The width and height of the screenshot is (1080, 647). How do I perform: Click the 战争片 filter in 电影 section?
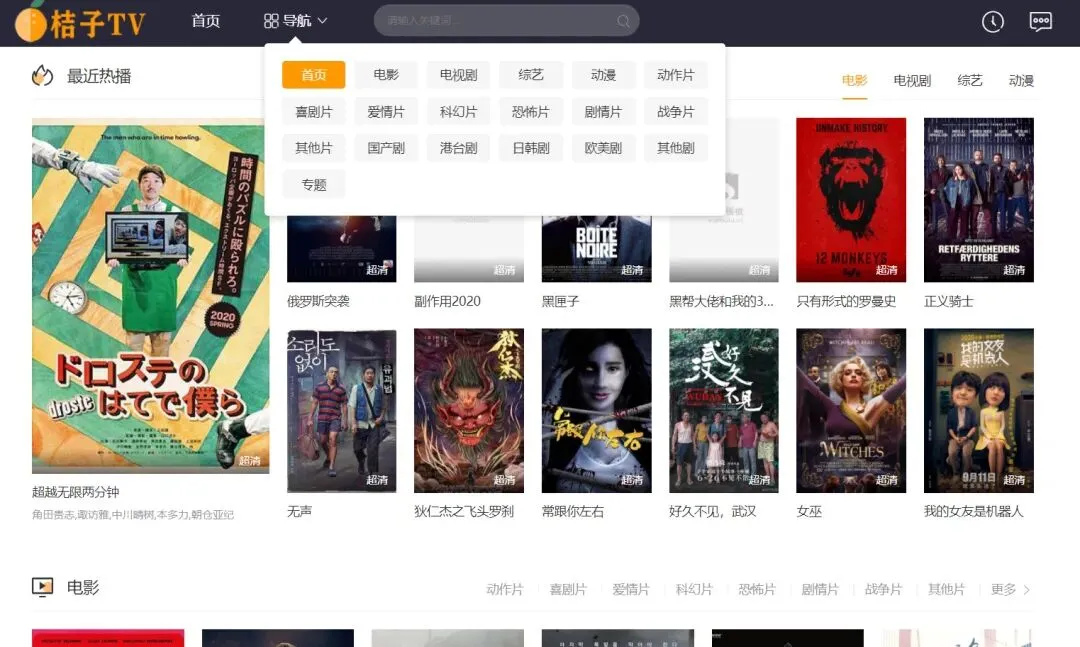coord(883,590)
